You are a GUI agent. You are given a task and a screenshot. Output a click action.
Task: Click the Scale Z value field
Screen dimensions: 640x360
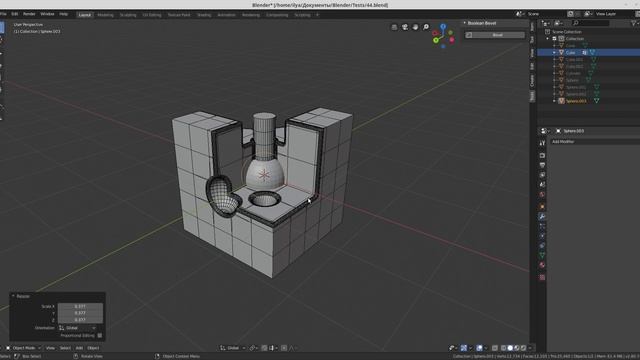(x=80, y=320)
